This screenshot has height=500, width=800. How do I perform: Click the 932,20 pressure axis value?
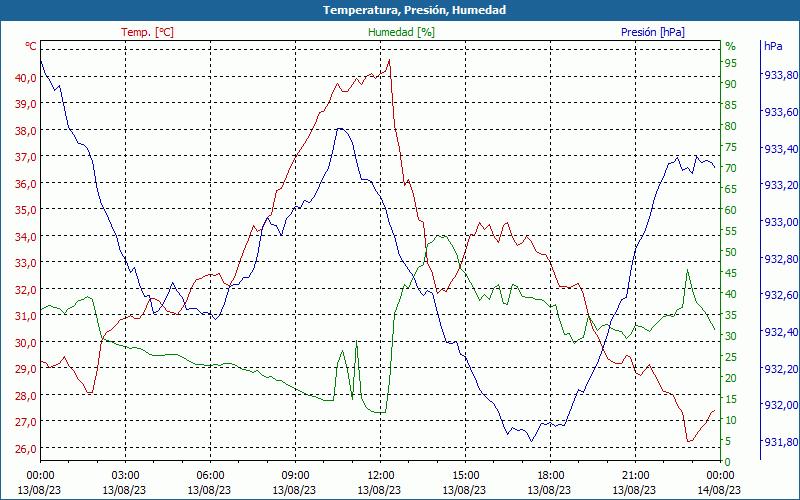point(781,368)
